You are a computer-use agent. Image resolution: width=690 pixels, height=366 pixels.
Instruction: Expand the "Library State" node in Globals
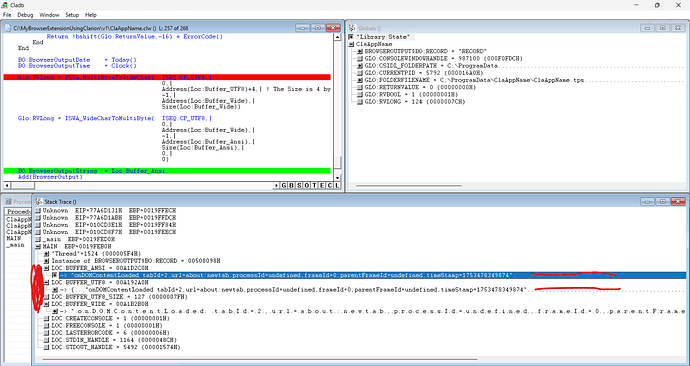(351, 37)
